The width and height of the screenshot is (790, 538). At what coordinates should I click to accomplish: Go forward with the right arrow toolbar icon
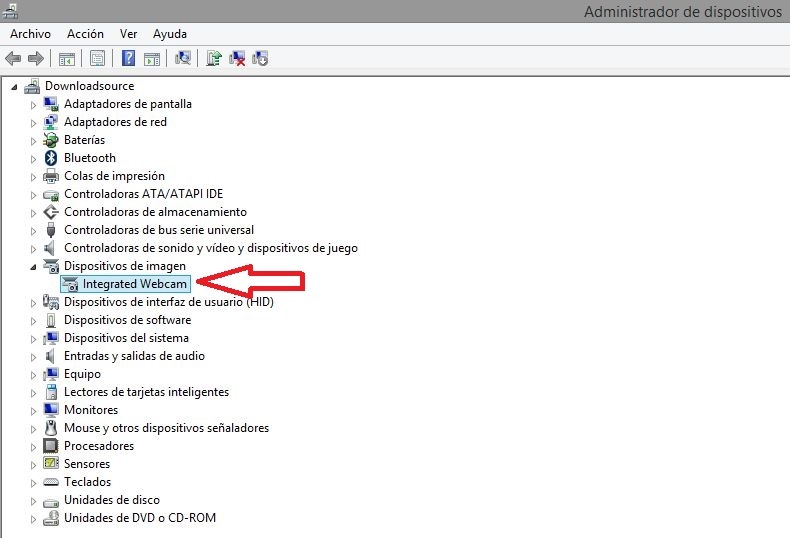pos(36,58)
